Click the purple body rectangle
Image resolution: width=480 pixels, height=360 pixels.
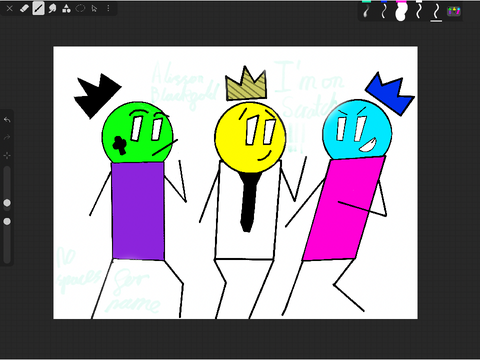[x=138, y=211]
